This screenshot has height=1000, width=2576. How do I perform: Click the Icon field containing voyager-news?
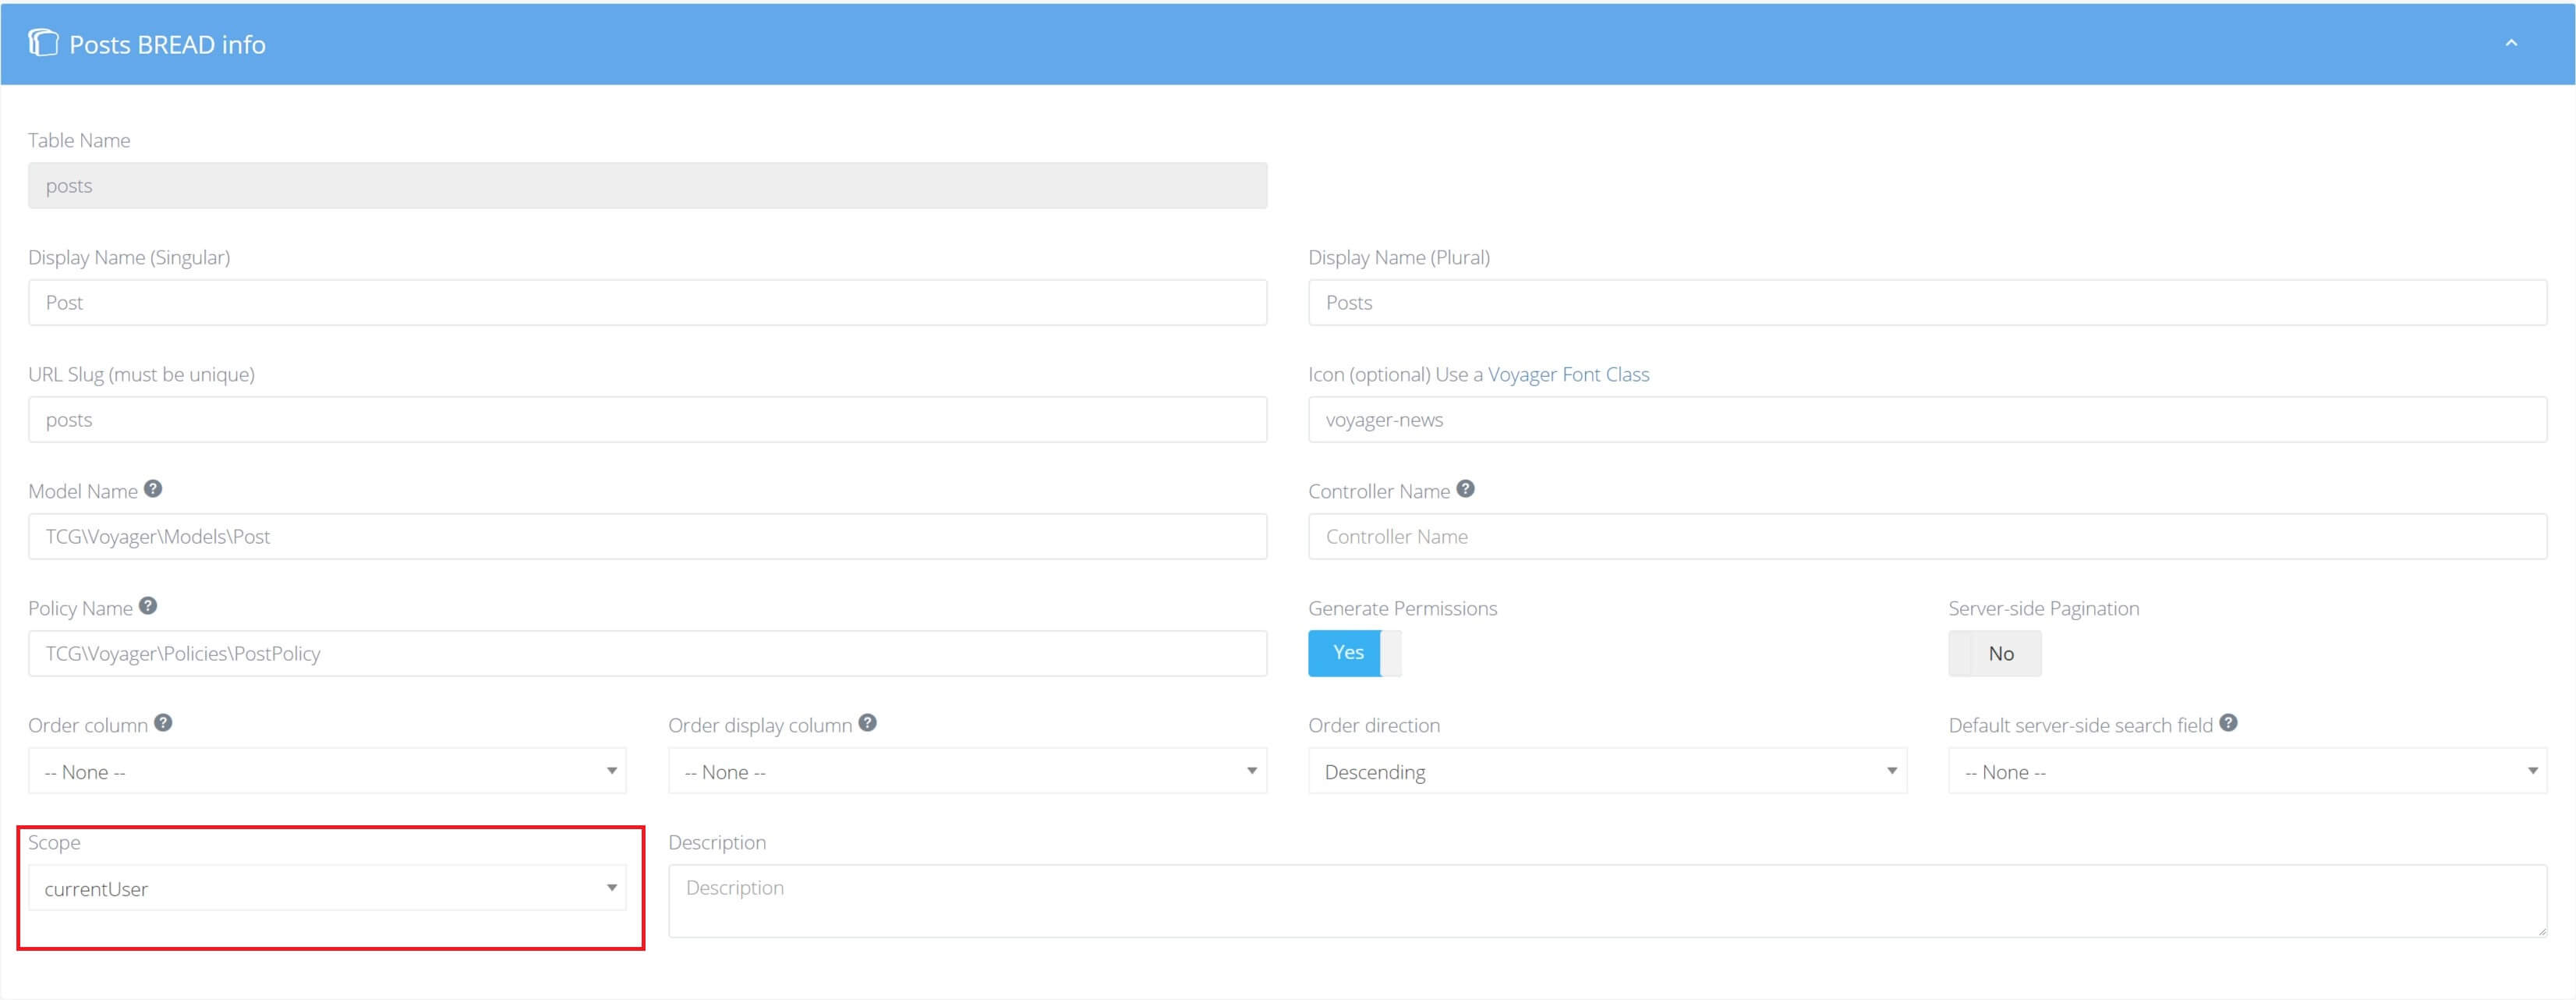coord(1927,419)
